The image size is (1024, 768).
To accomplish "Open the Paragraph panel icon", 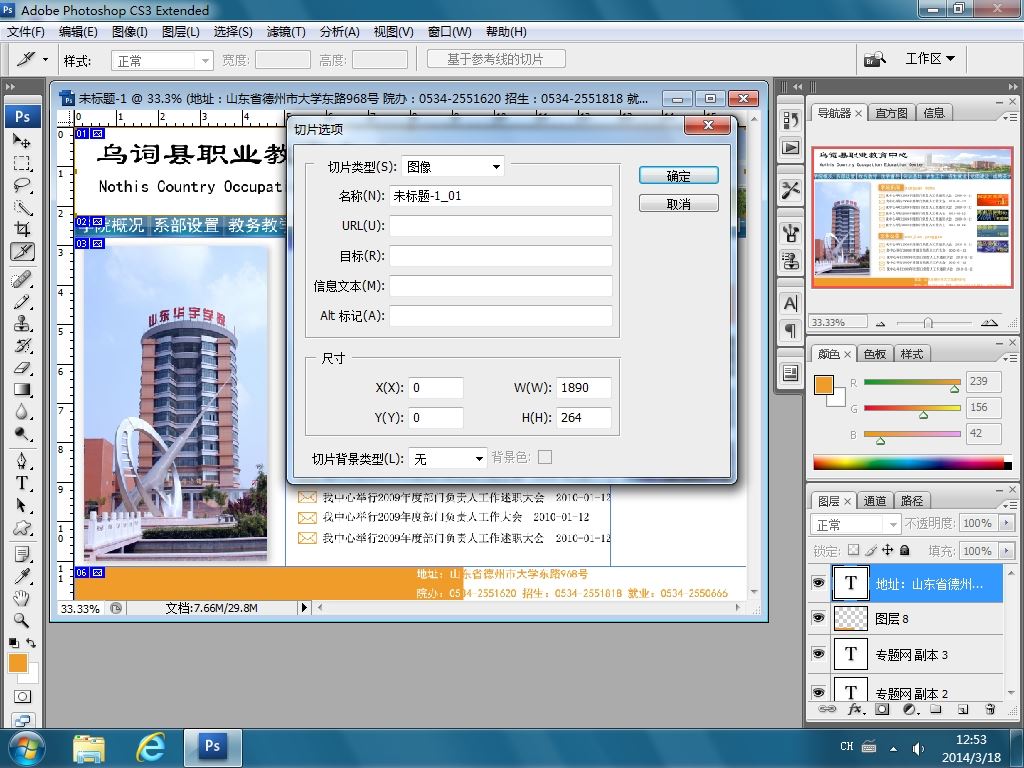I will point(791,331).
